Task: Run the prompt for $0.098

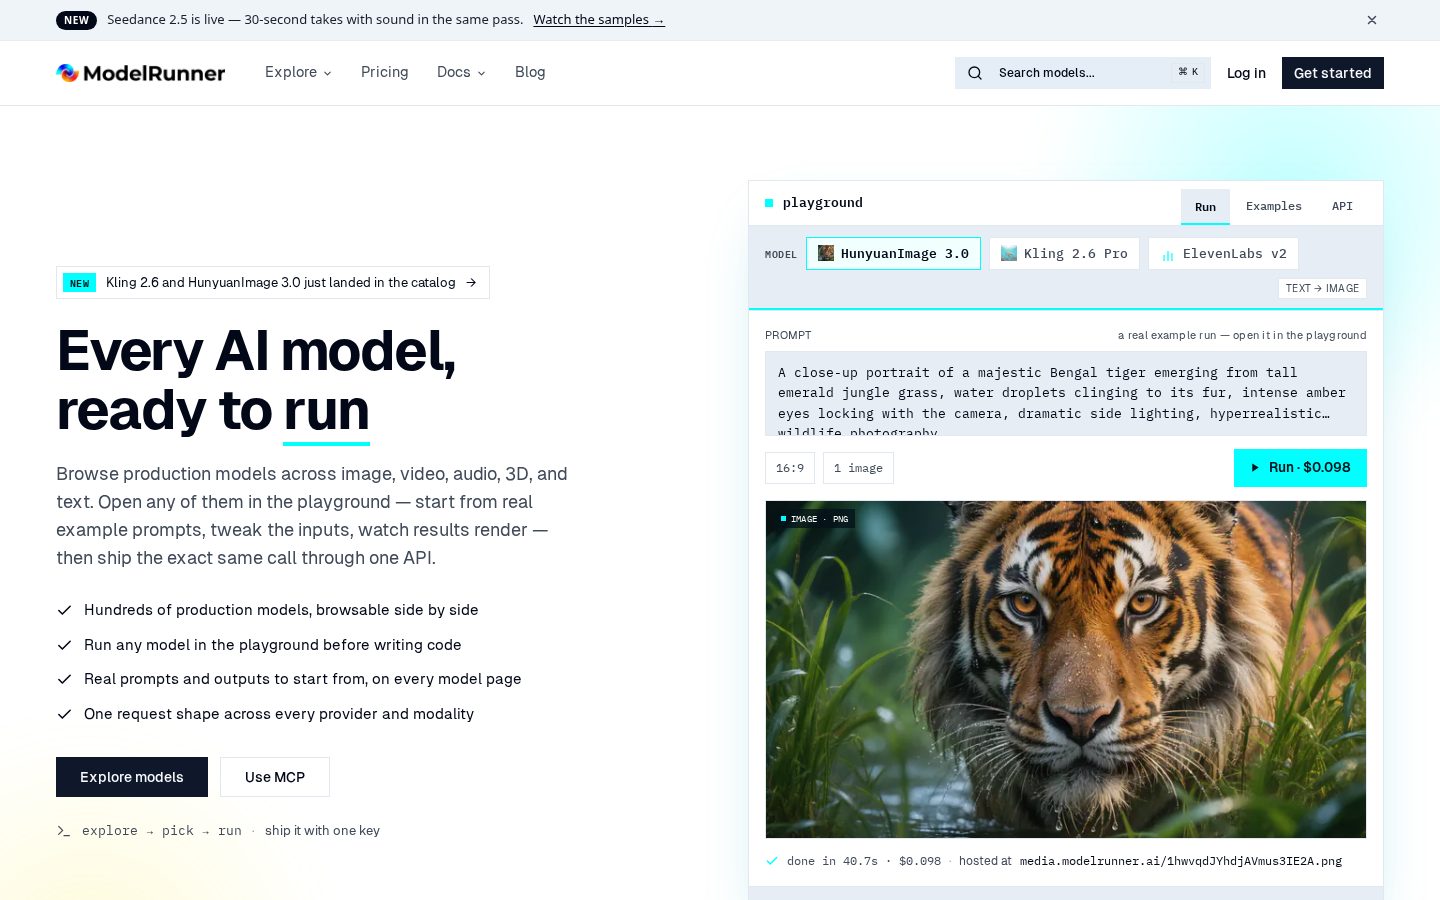Action: (1300, 467)
